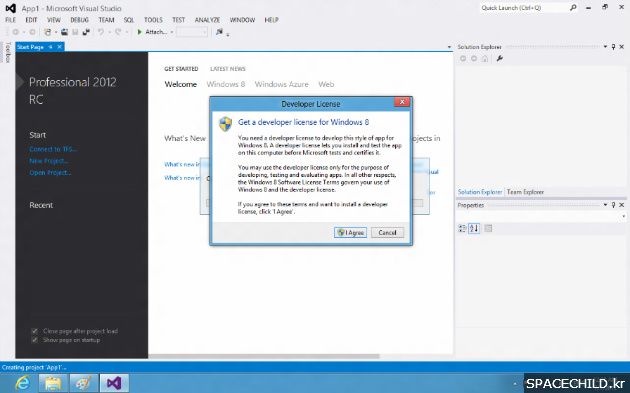Viewport: 630px width, 393px height.
Task: Click the Visual Studio taskbar icon
Action: tap(115, 383)
